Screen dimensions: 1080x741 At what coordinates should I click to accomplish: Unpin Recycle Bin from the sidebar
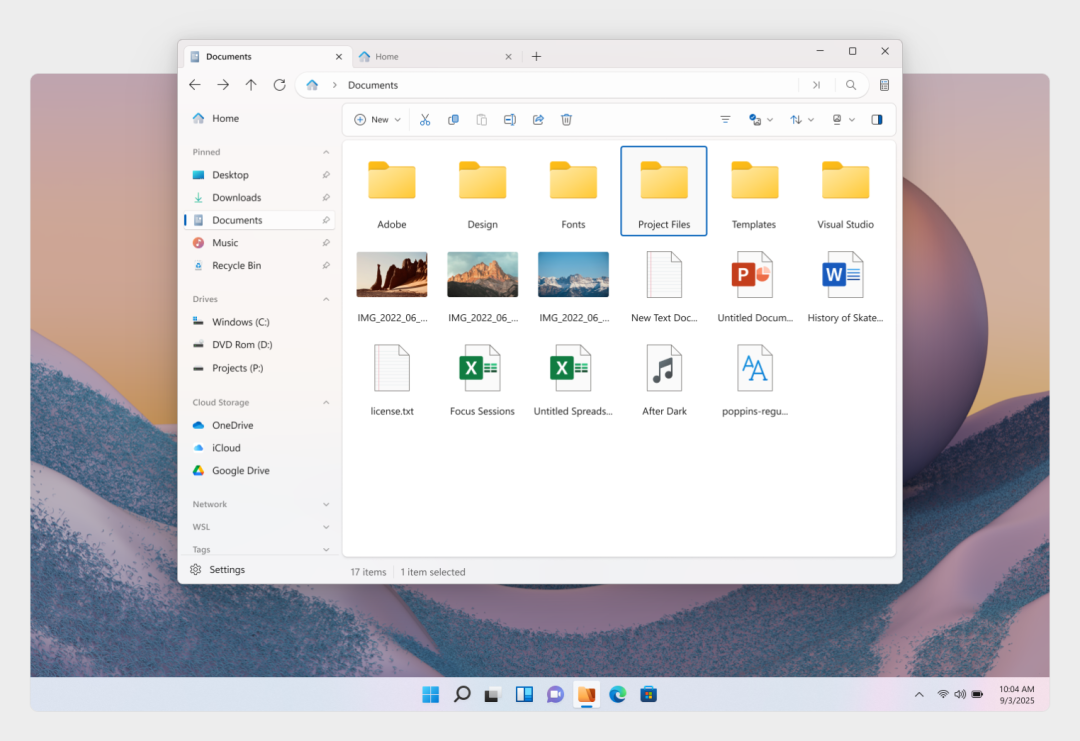[326, 266]
